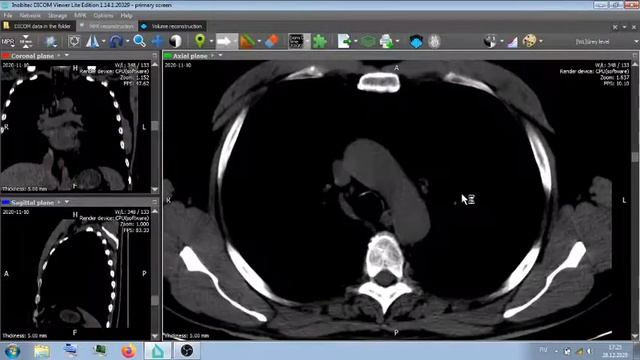Click the green 3D cube icon
Viewport: 640px width, 360px height.
click(x=368, y=41)
